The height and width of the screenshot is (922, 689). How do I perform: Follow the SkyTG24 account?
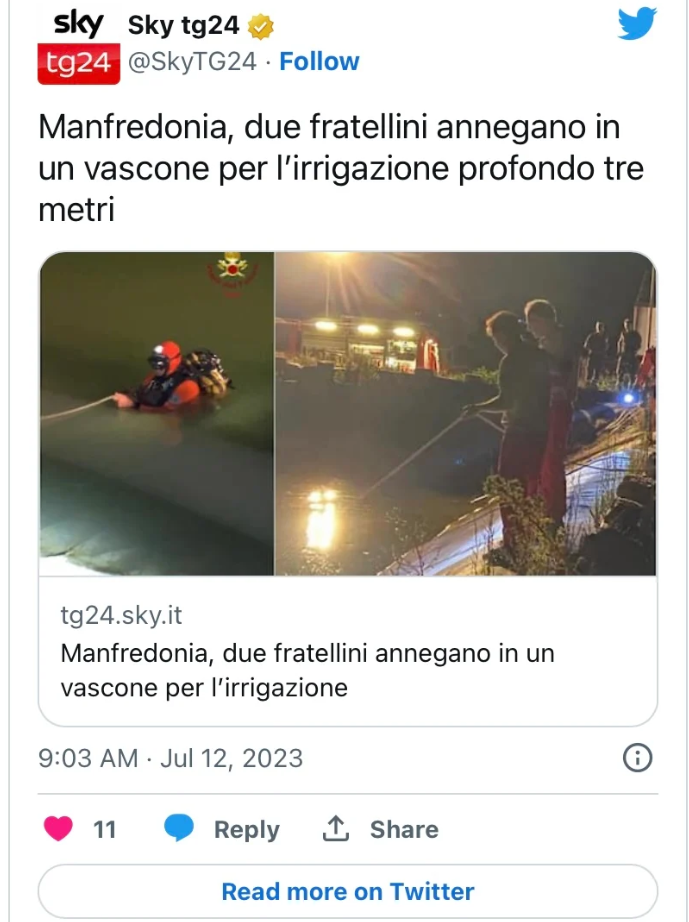(x=319, y=61)
